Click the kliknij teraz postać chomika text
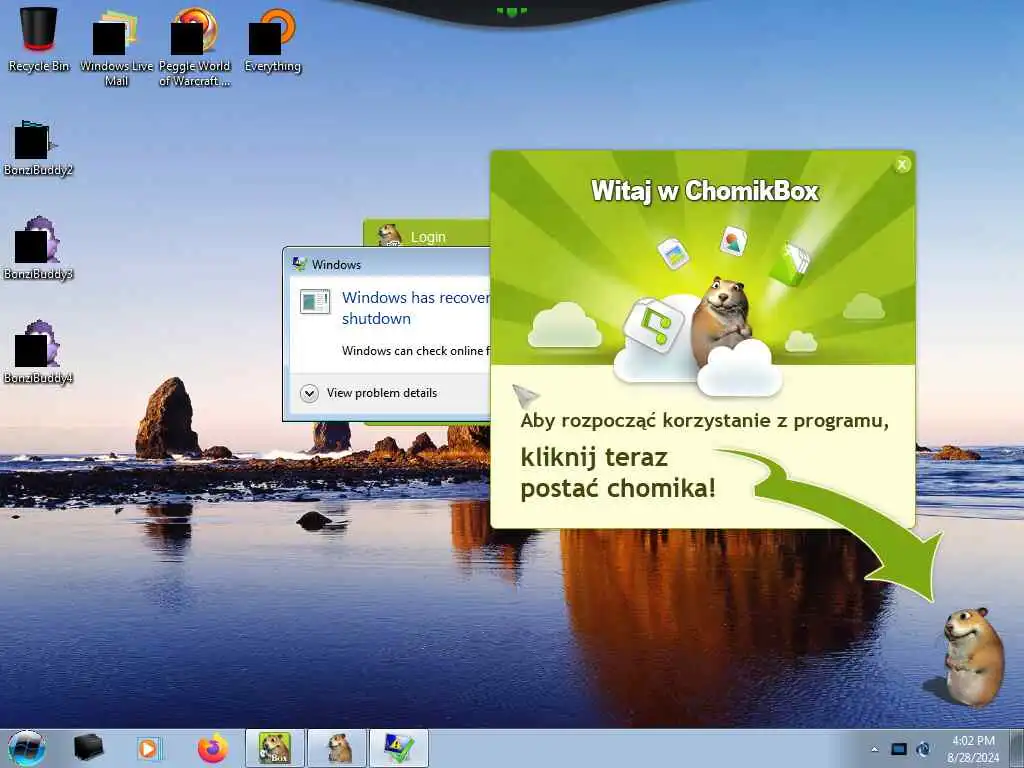 (x=618, y=473)
